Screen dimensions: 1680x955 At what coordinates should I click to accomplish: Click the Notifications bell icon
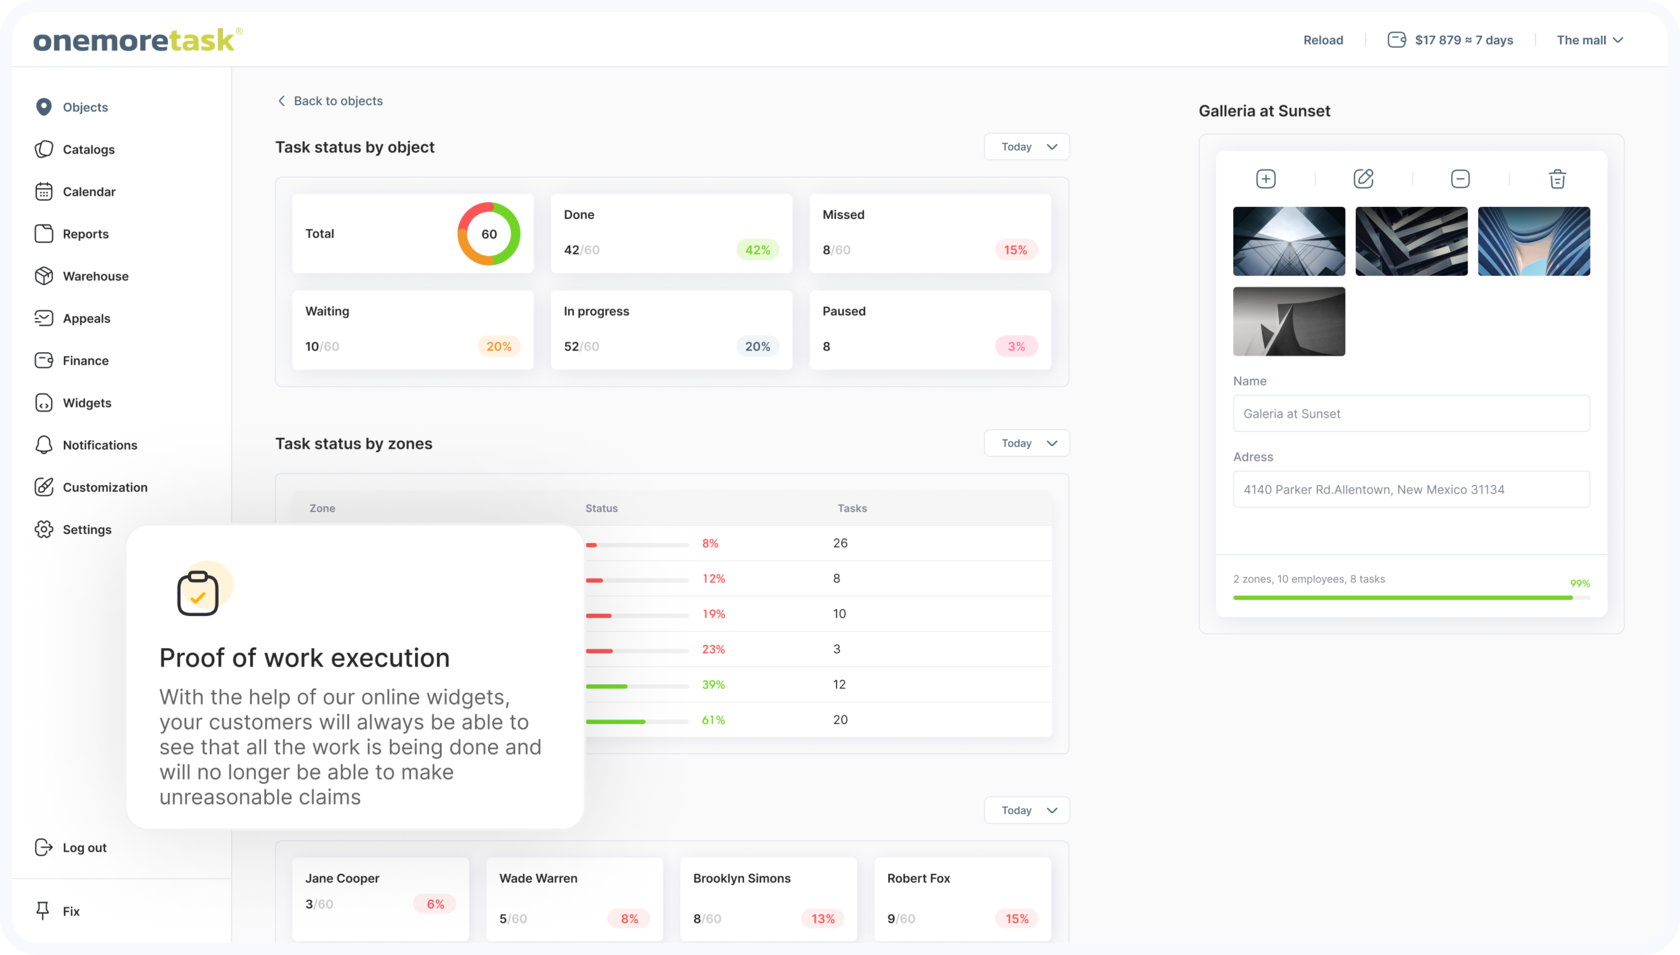43,445
